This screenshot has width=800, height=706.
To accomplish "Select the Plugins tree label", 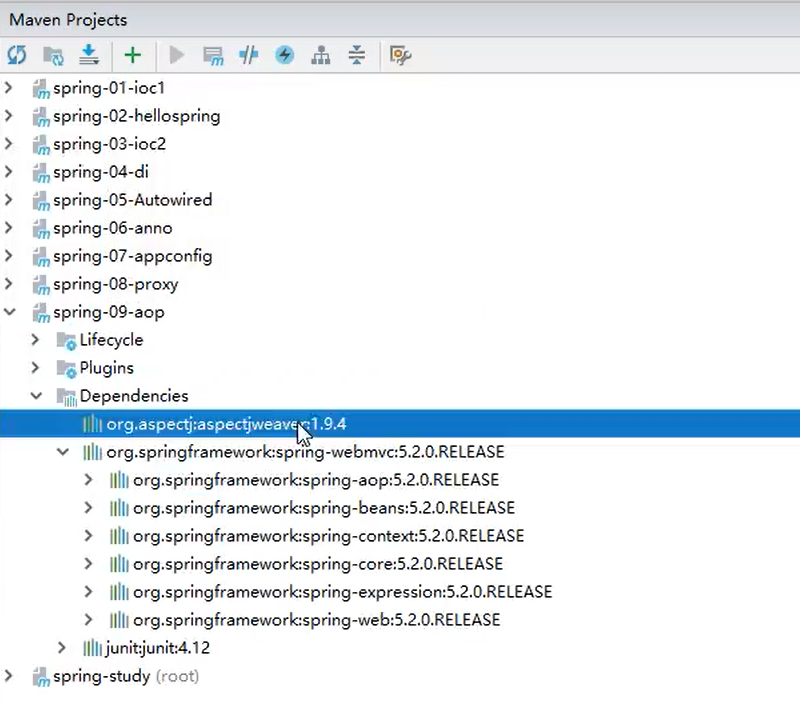I will [107, 368].
